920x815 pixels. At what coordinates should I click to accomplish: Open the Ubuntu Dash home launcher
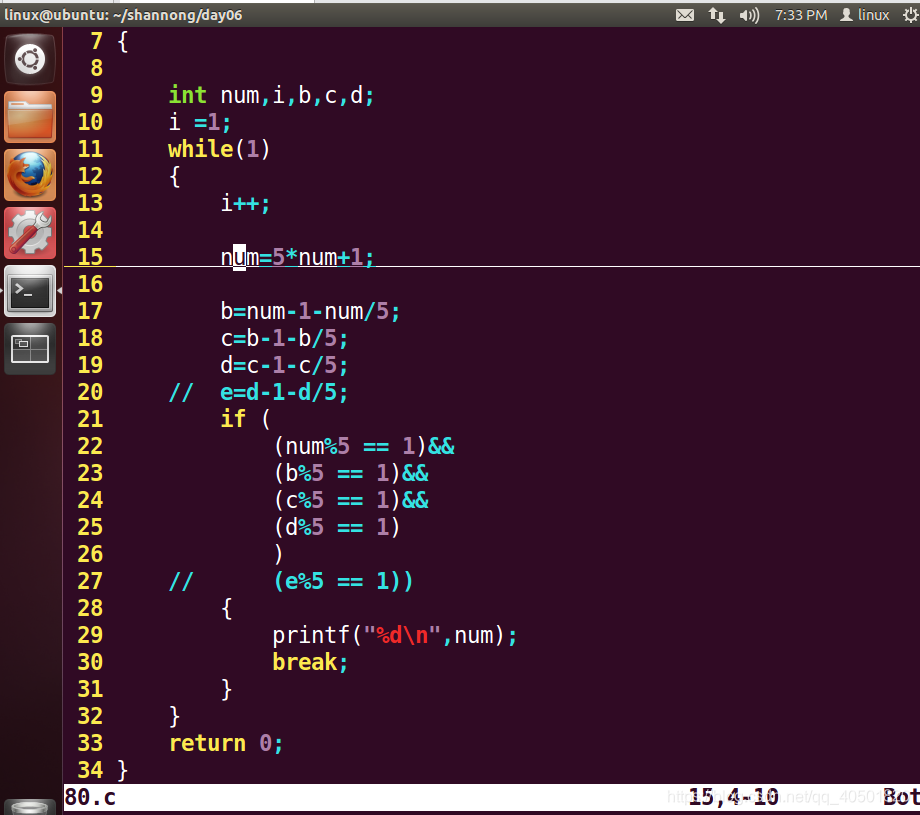click(x=30, y=59)
